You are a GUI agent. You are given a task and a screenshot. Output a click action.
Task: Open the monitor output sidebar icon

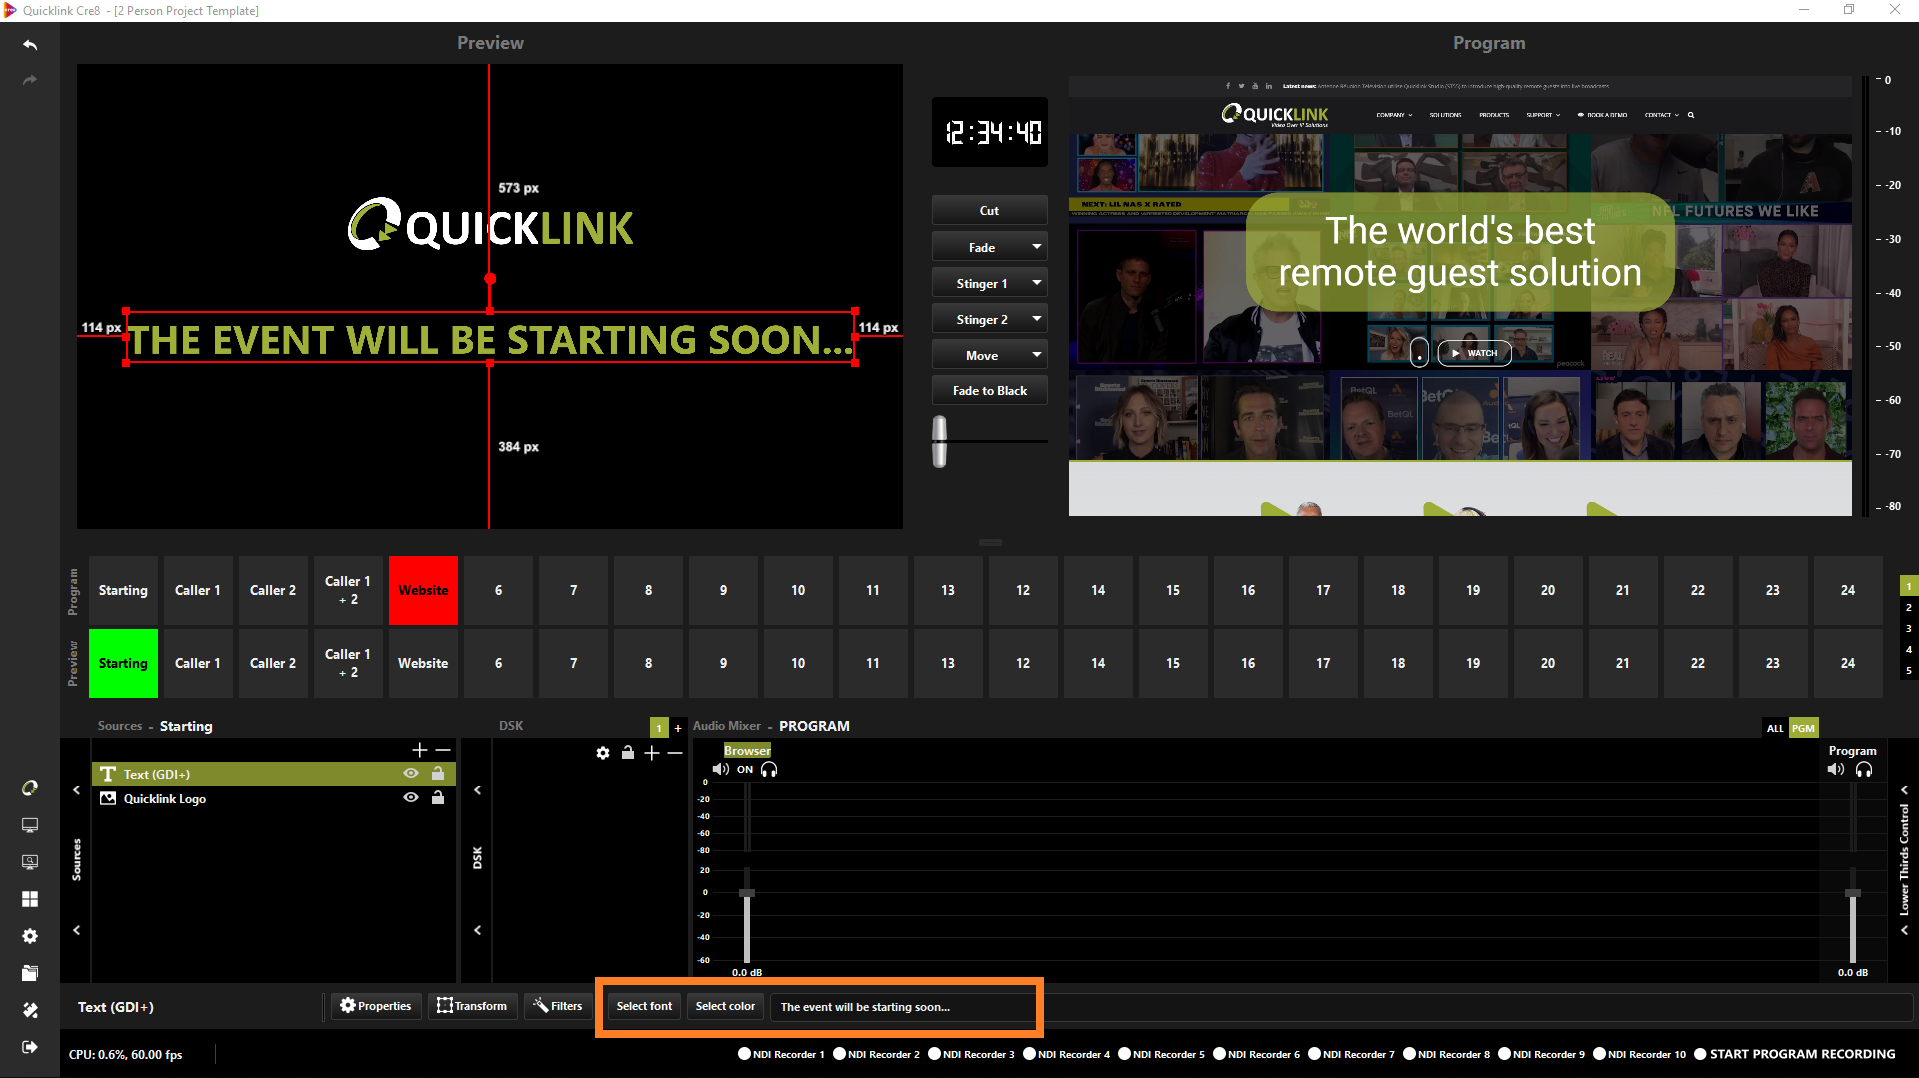(x=30, y=825)
